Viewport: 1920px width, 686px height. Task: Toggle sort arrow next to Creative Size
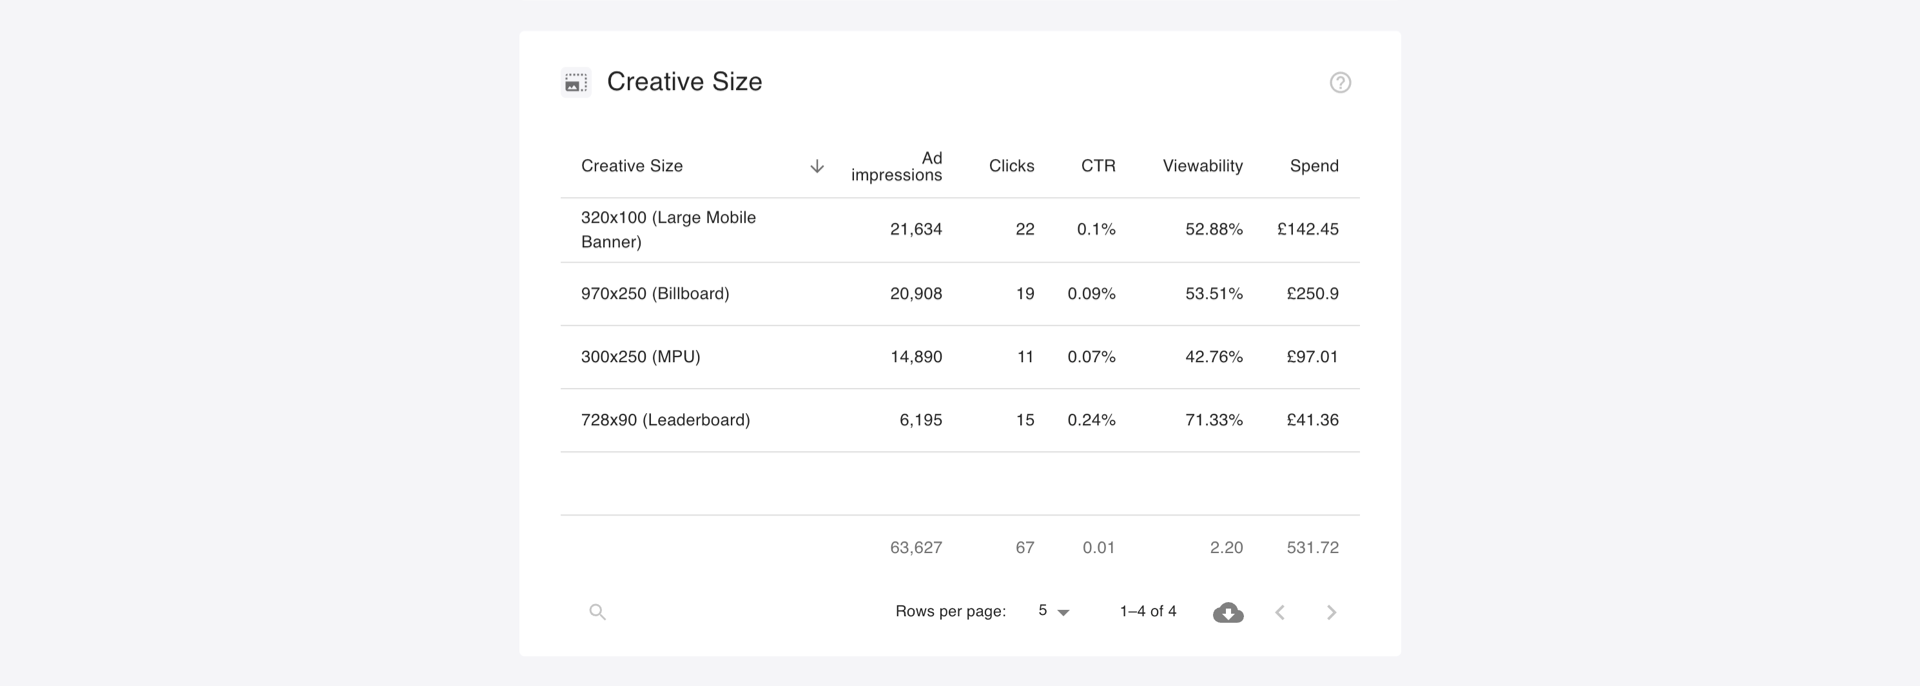tap(817, 166)
